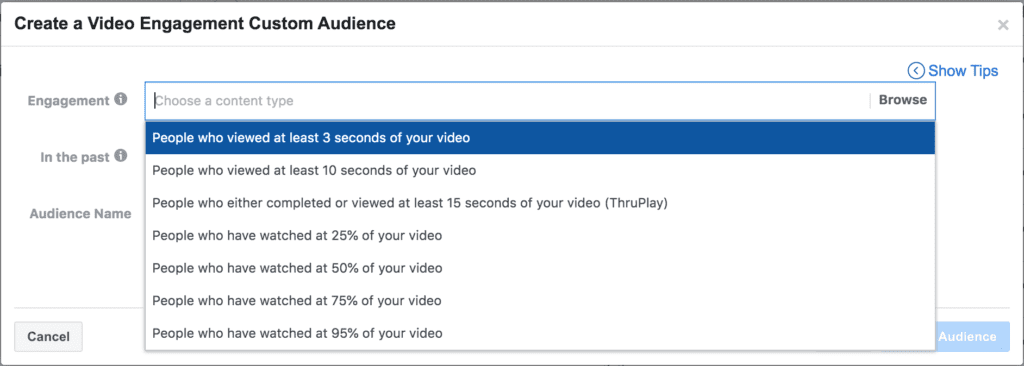Choose viewed at least 10 seconds option
Screen dimensions: 1024x366
(540, 171)
